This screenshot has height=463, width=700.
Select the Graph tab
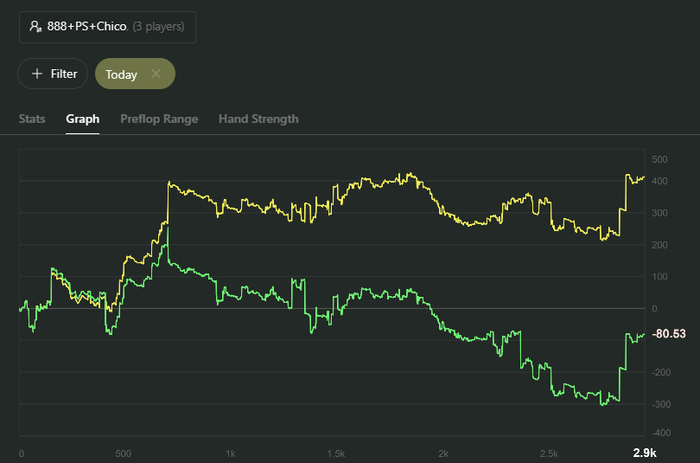(83, 119)
